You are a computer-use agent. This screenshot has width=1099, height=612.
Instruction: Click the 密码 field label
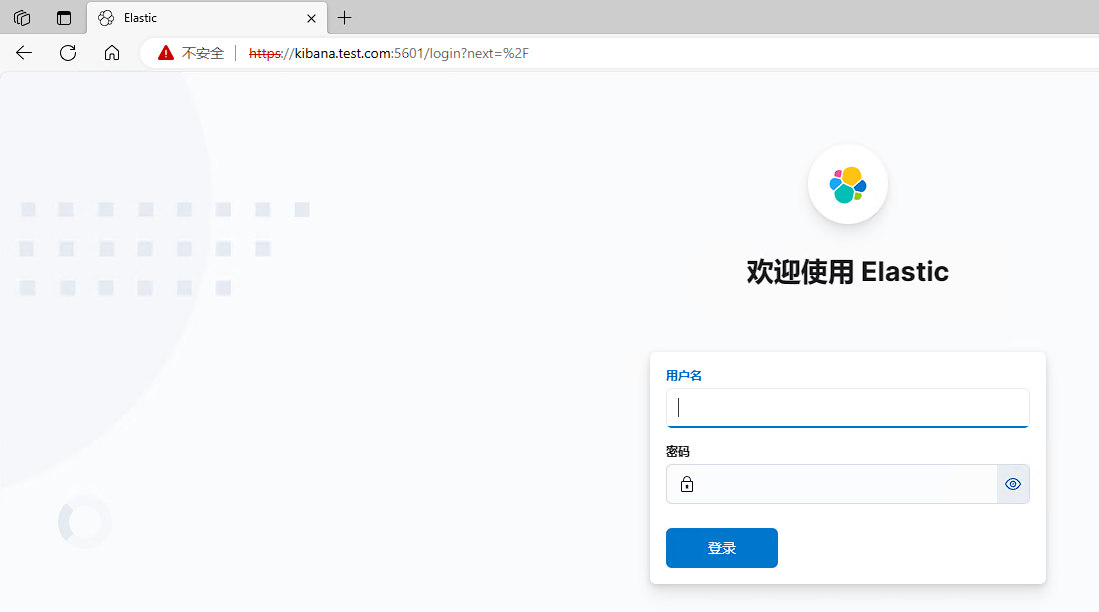678,451
